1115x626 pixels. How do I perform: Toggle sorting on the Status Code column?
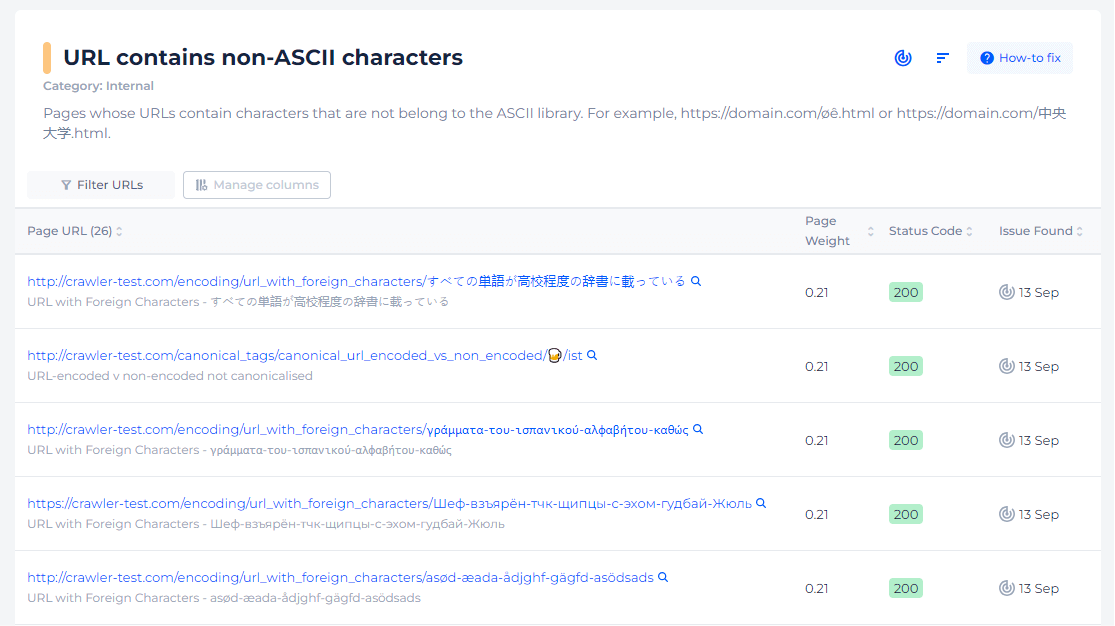(x=970, y=231)
